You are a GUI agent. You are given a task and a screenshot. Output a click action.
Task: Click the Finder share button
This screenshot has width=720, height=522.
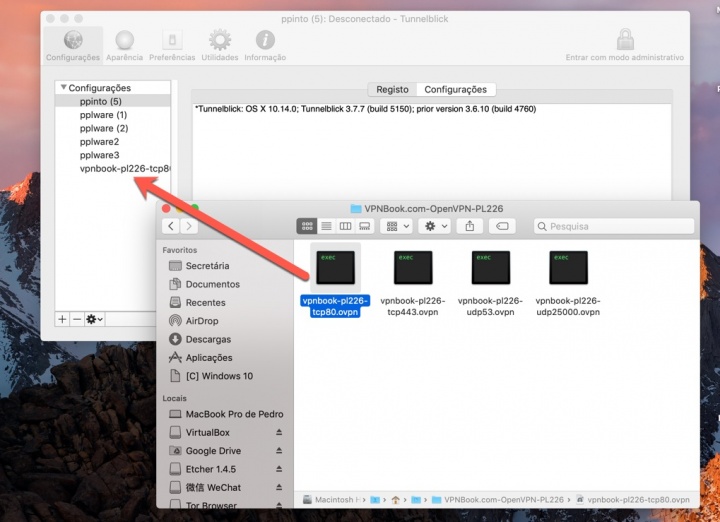469,227
